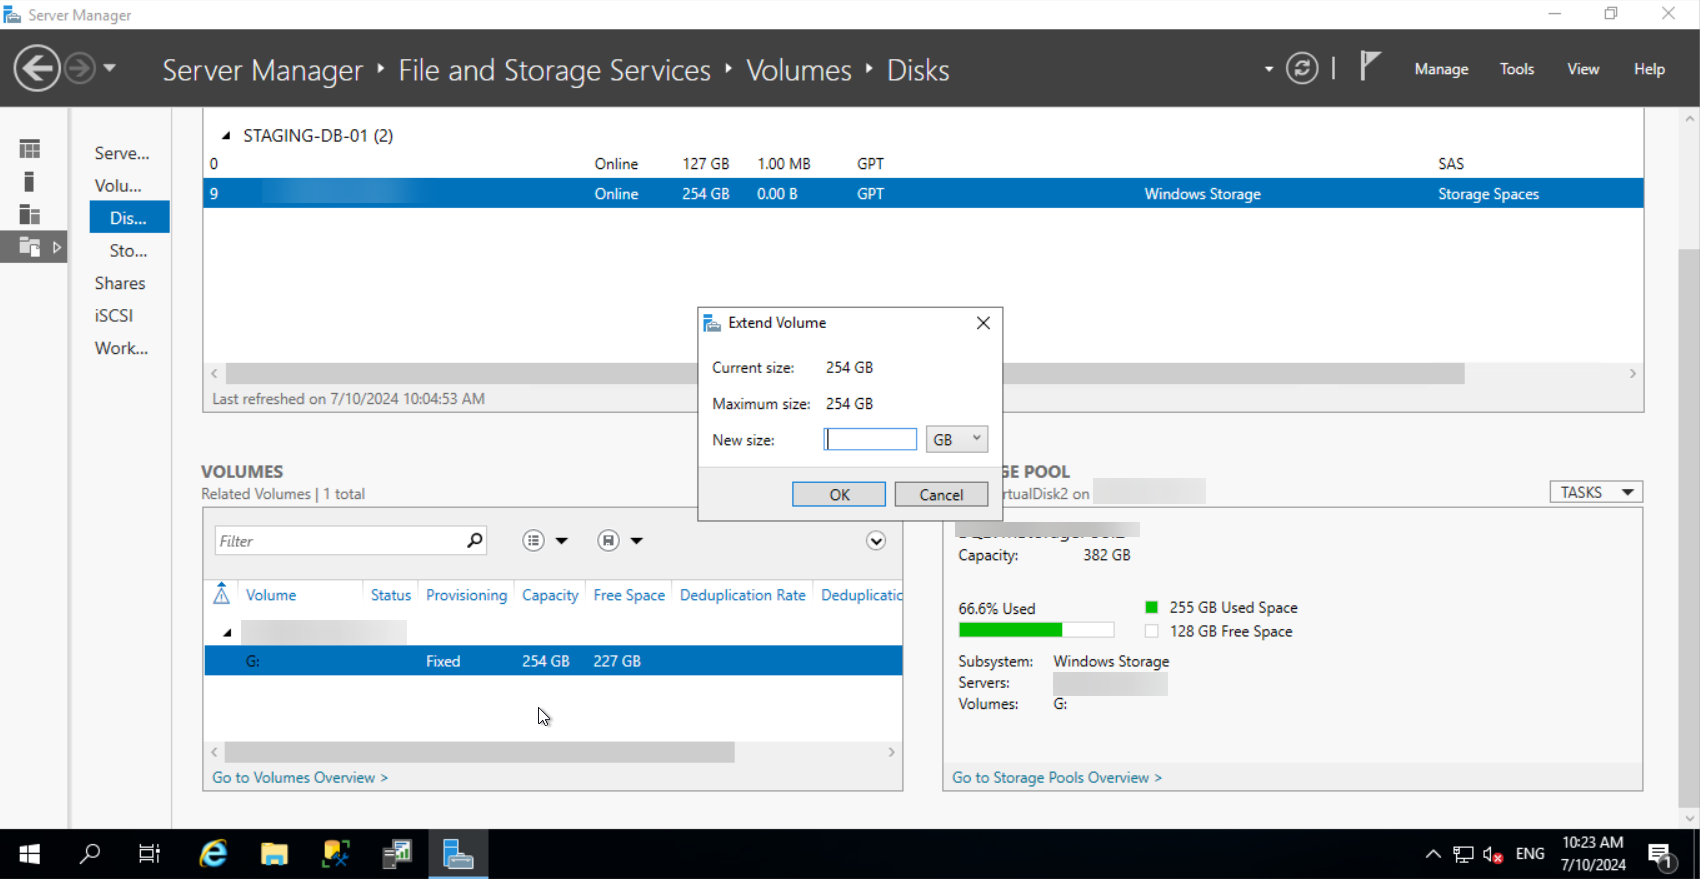
Task: Click the Back navigation arrow
Action: tap(37, 69)
